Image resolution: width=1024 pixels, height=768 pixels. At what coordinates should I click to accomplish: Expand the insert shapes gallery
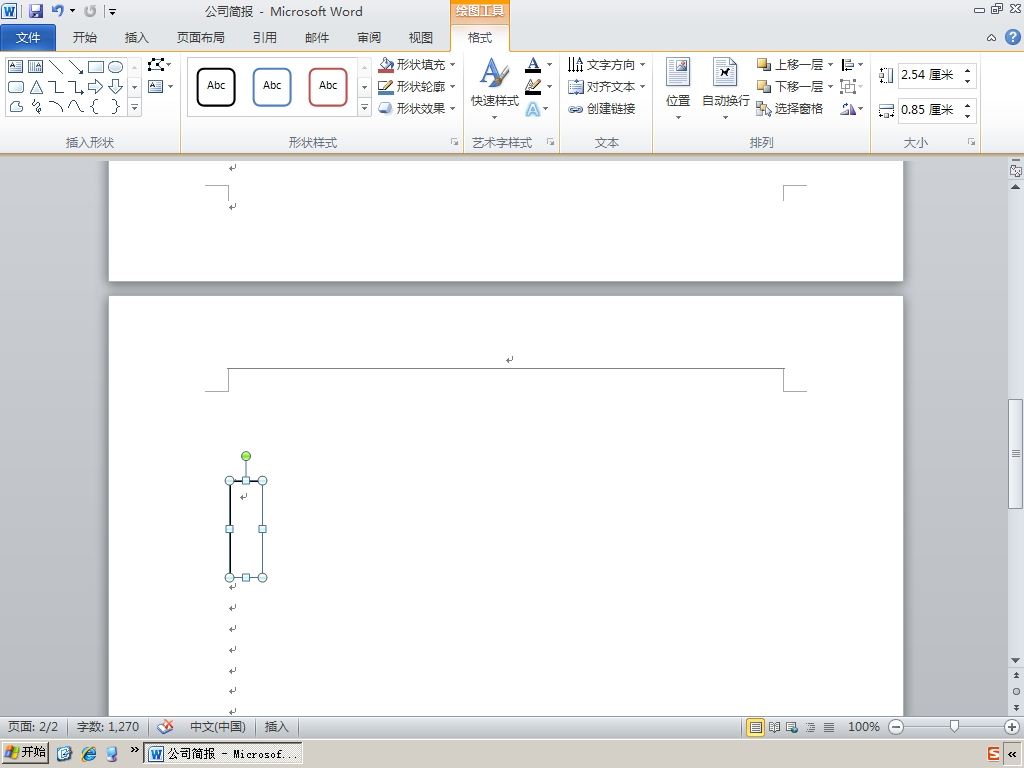tap(135, 108)
